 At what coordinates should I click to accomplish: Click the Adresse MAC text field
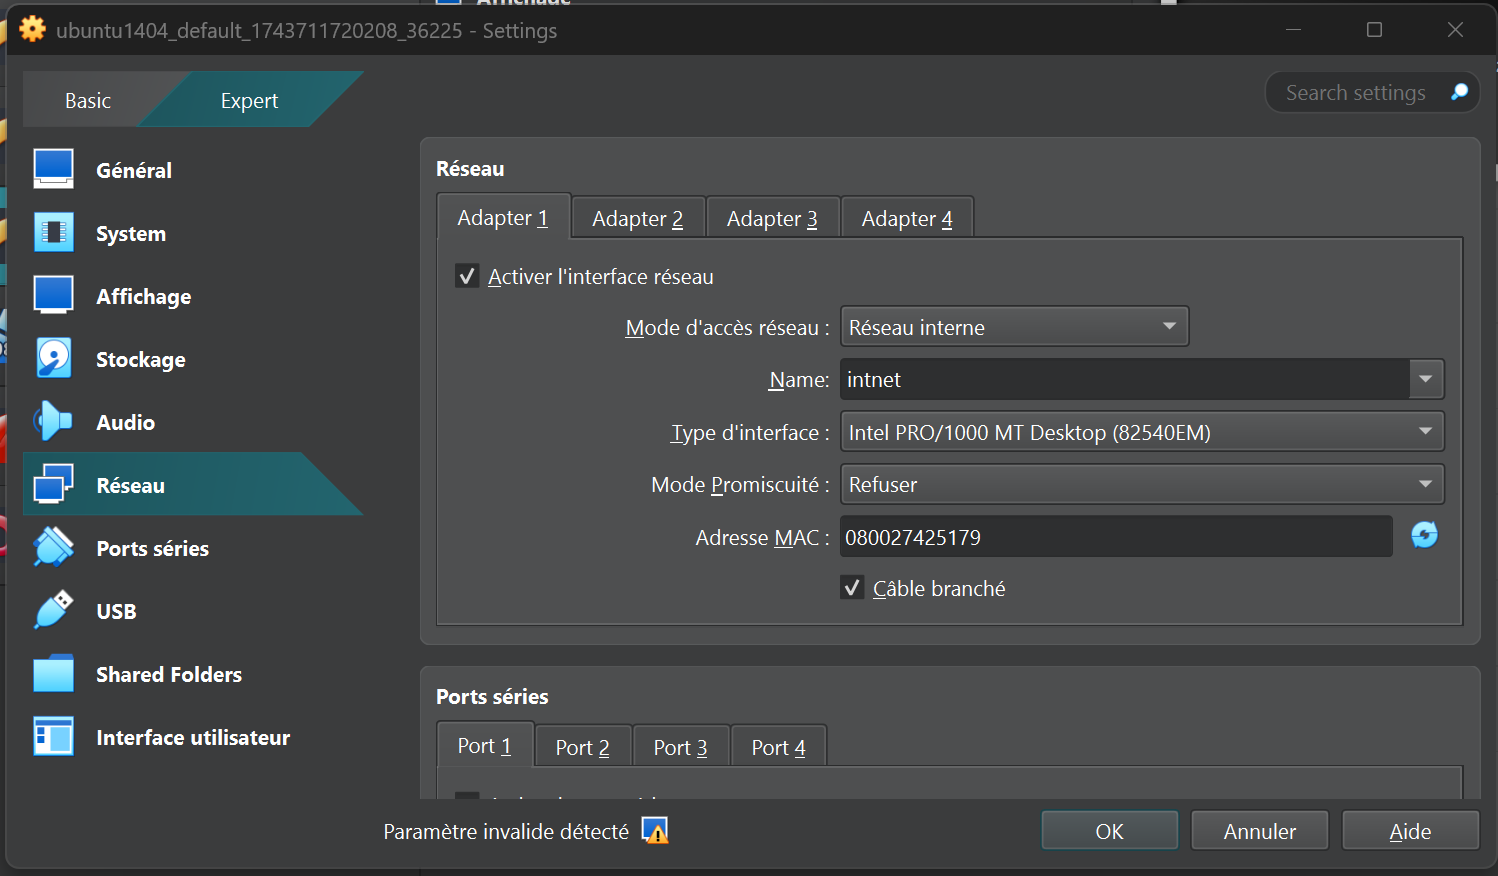click(x=1115, y=537)
